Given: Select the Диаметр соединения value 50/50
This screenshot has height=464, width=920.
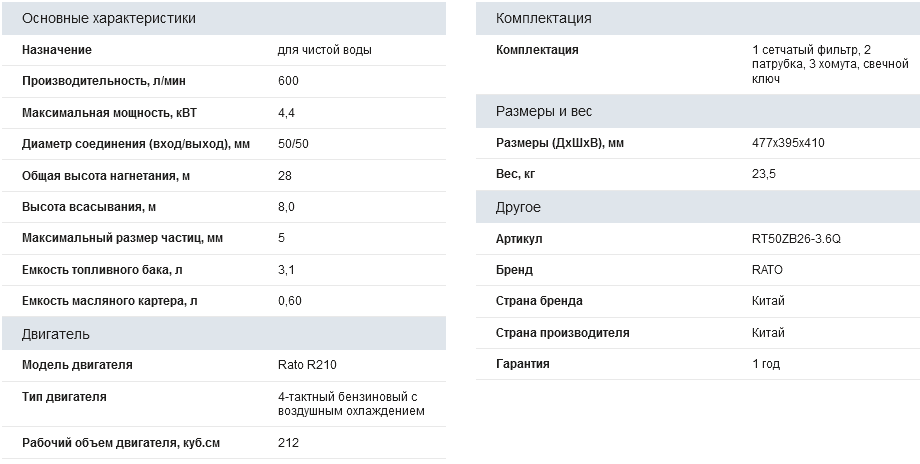Looking at the screenshot, I should (293, 144).
